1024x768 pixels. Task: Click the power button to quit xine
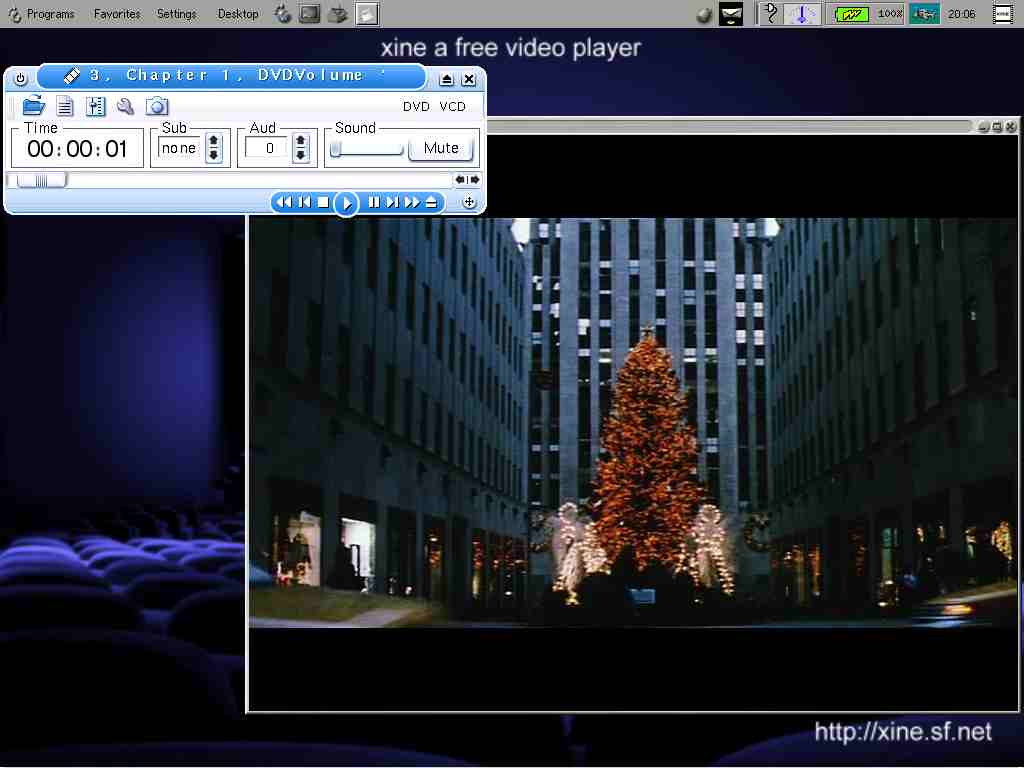point(20,79)
